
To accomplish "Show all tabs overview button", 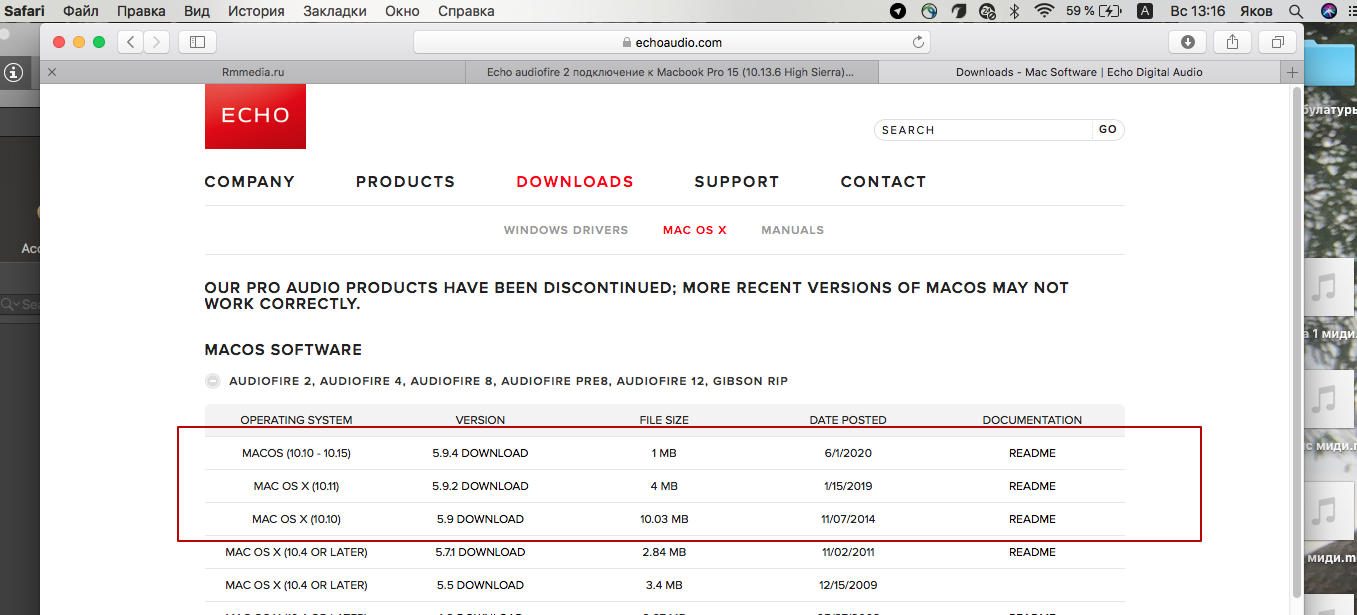I will pyautogui.click(x=1278, y=42).
